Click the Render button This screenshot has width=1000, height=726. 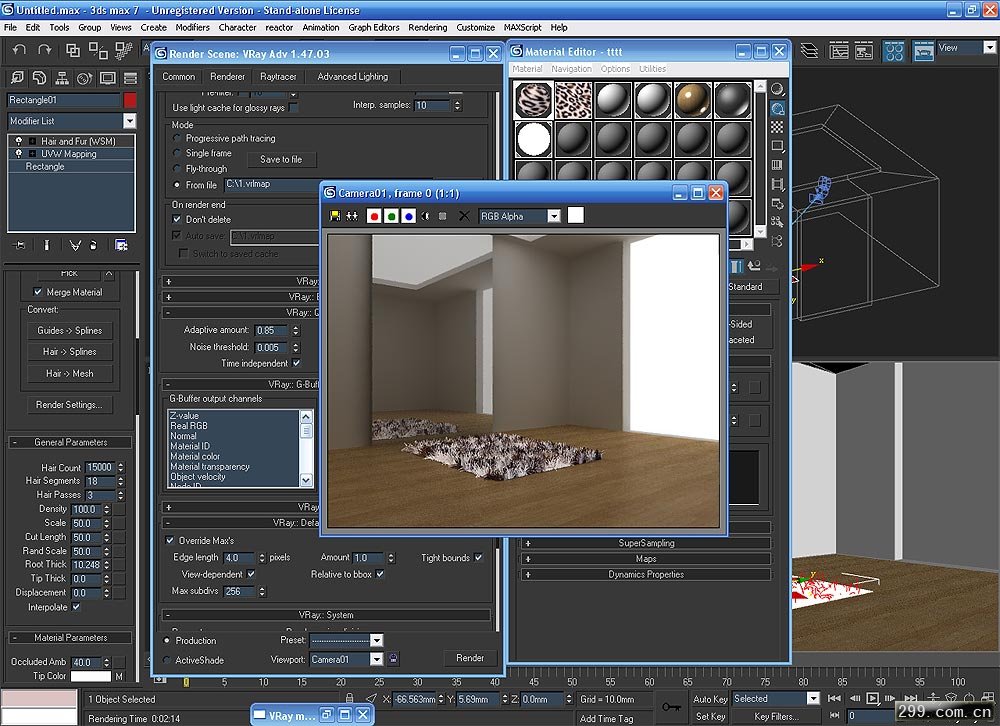coord(470,658)
